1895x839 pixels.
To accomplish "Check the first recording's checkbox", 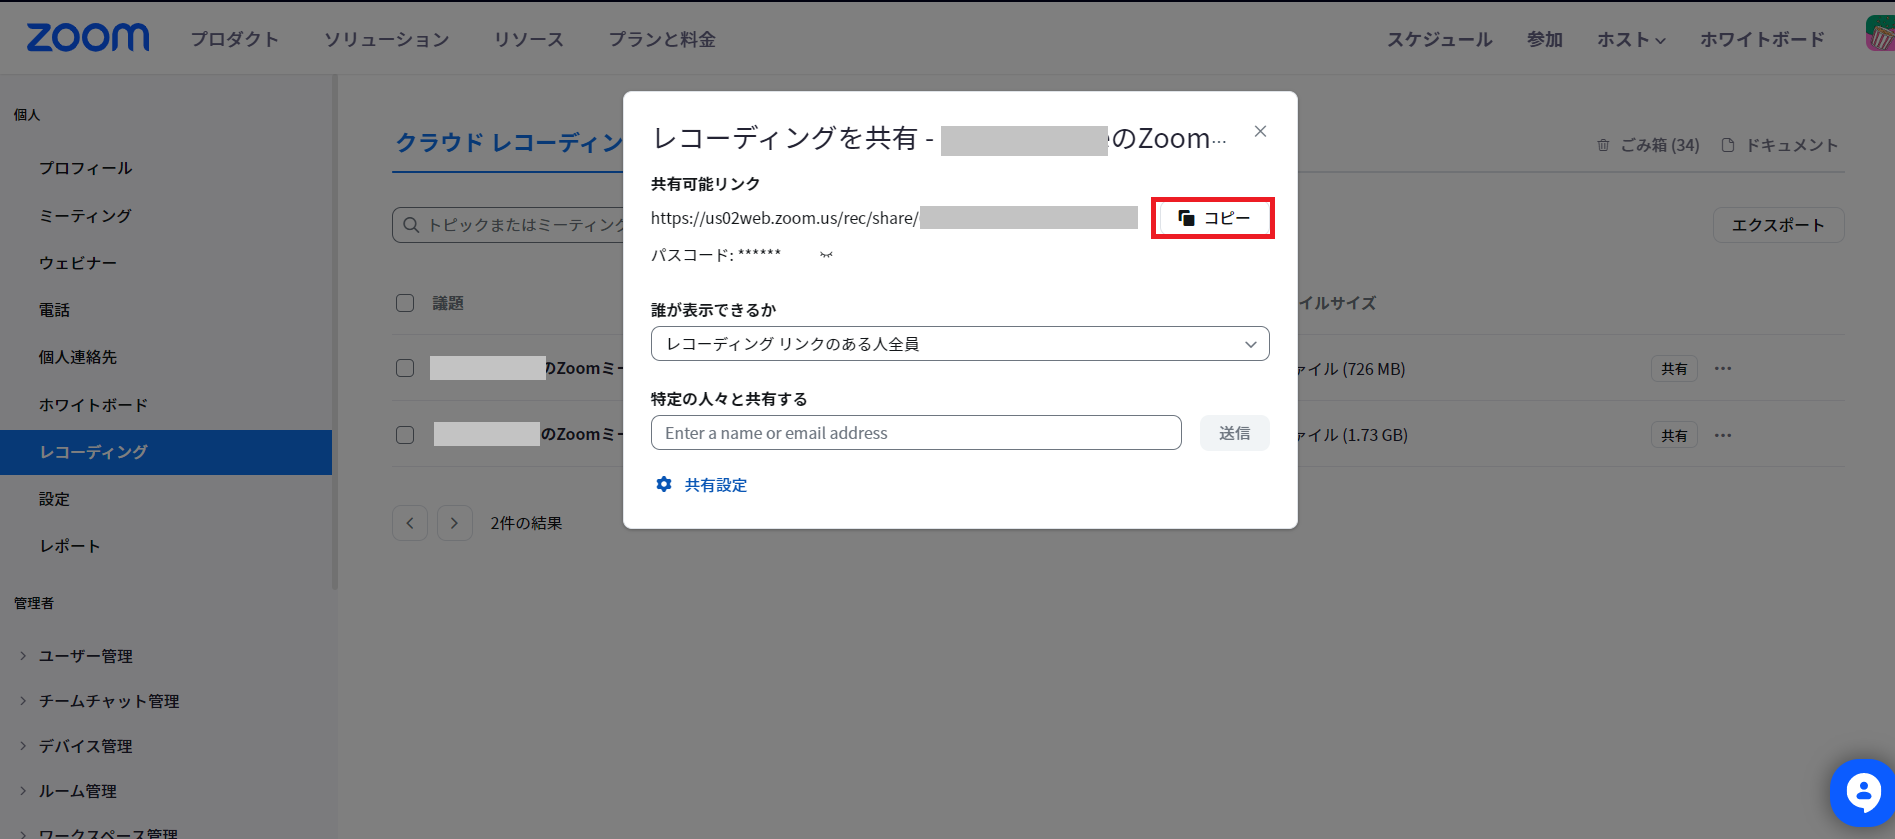I will pos(405,368).
